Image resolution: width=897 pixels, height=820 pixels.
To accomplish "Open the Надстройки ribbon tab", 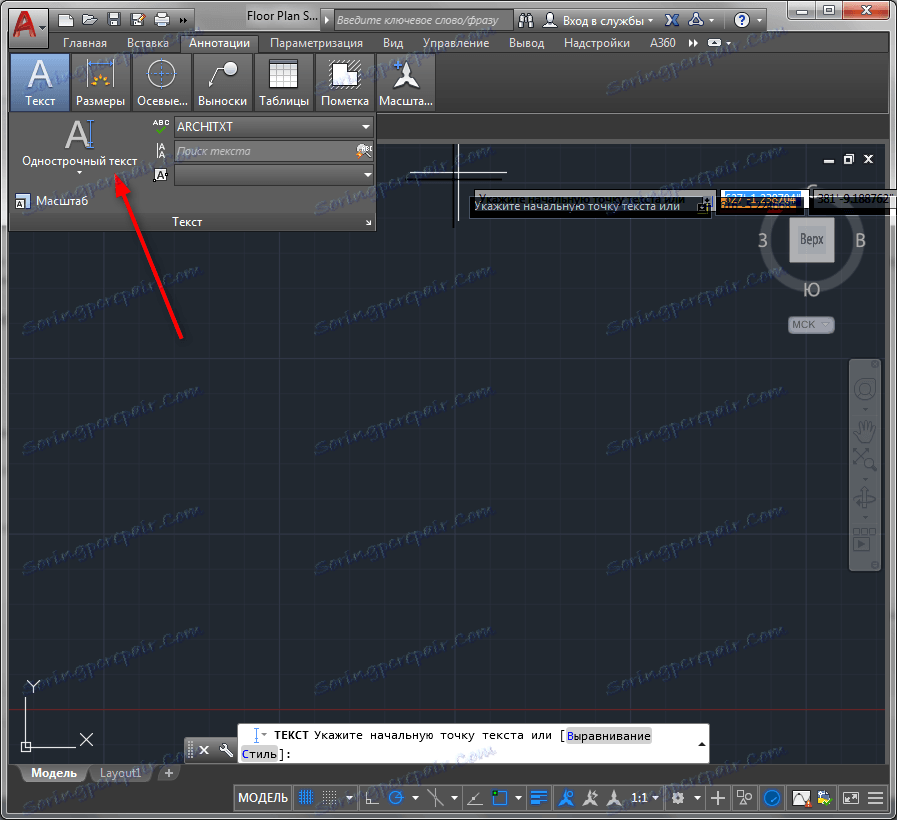I will pyautogui.click(x=597, y=43).
